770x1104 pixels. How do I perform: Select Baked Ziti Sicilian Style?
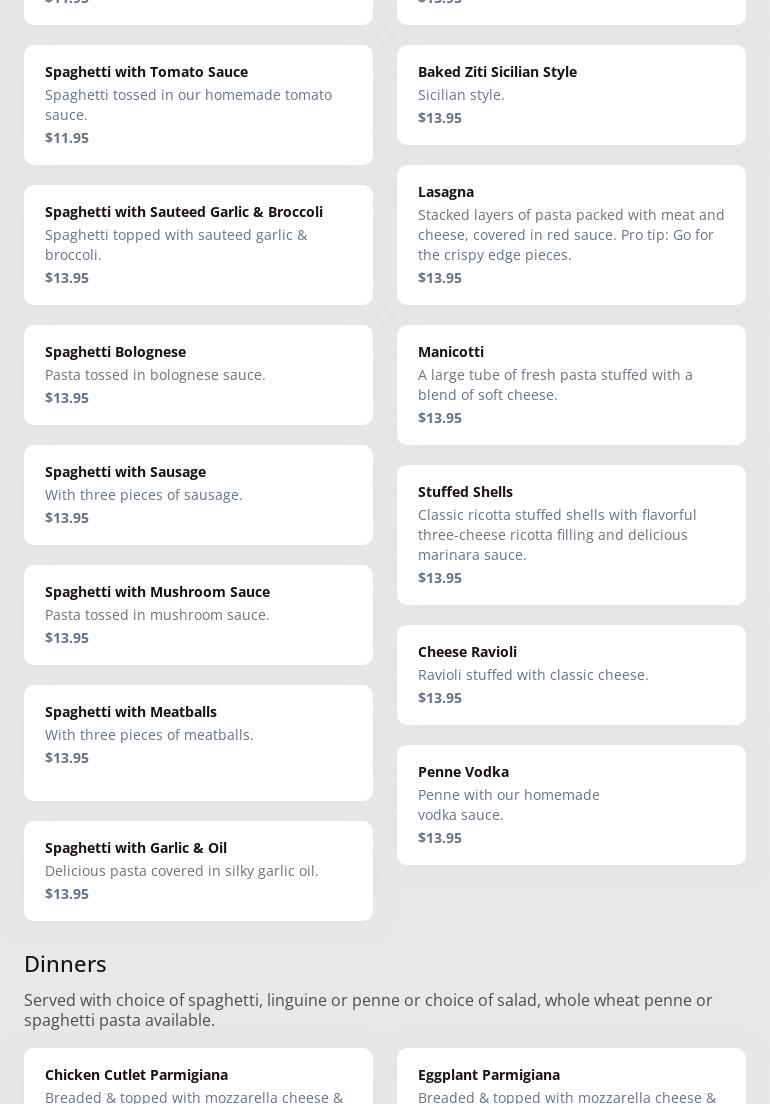[x=571, y=94]
